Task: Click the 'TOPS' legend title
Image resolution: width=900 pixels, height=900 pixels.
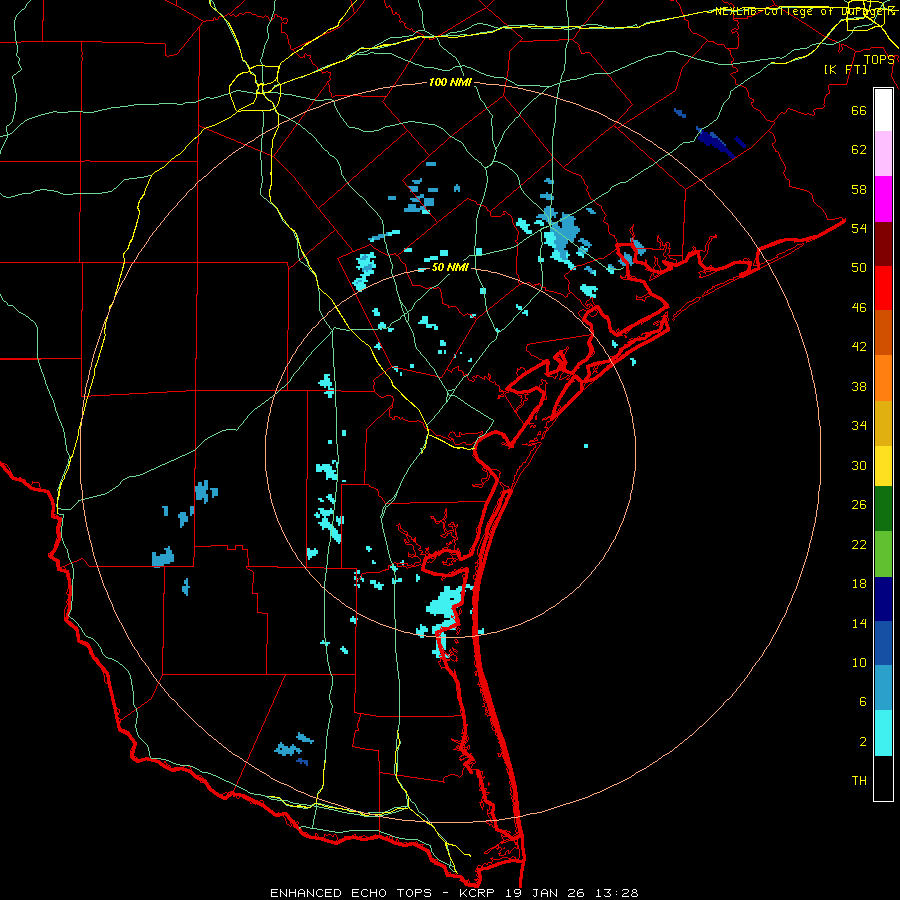Action: coord(879,59)
